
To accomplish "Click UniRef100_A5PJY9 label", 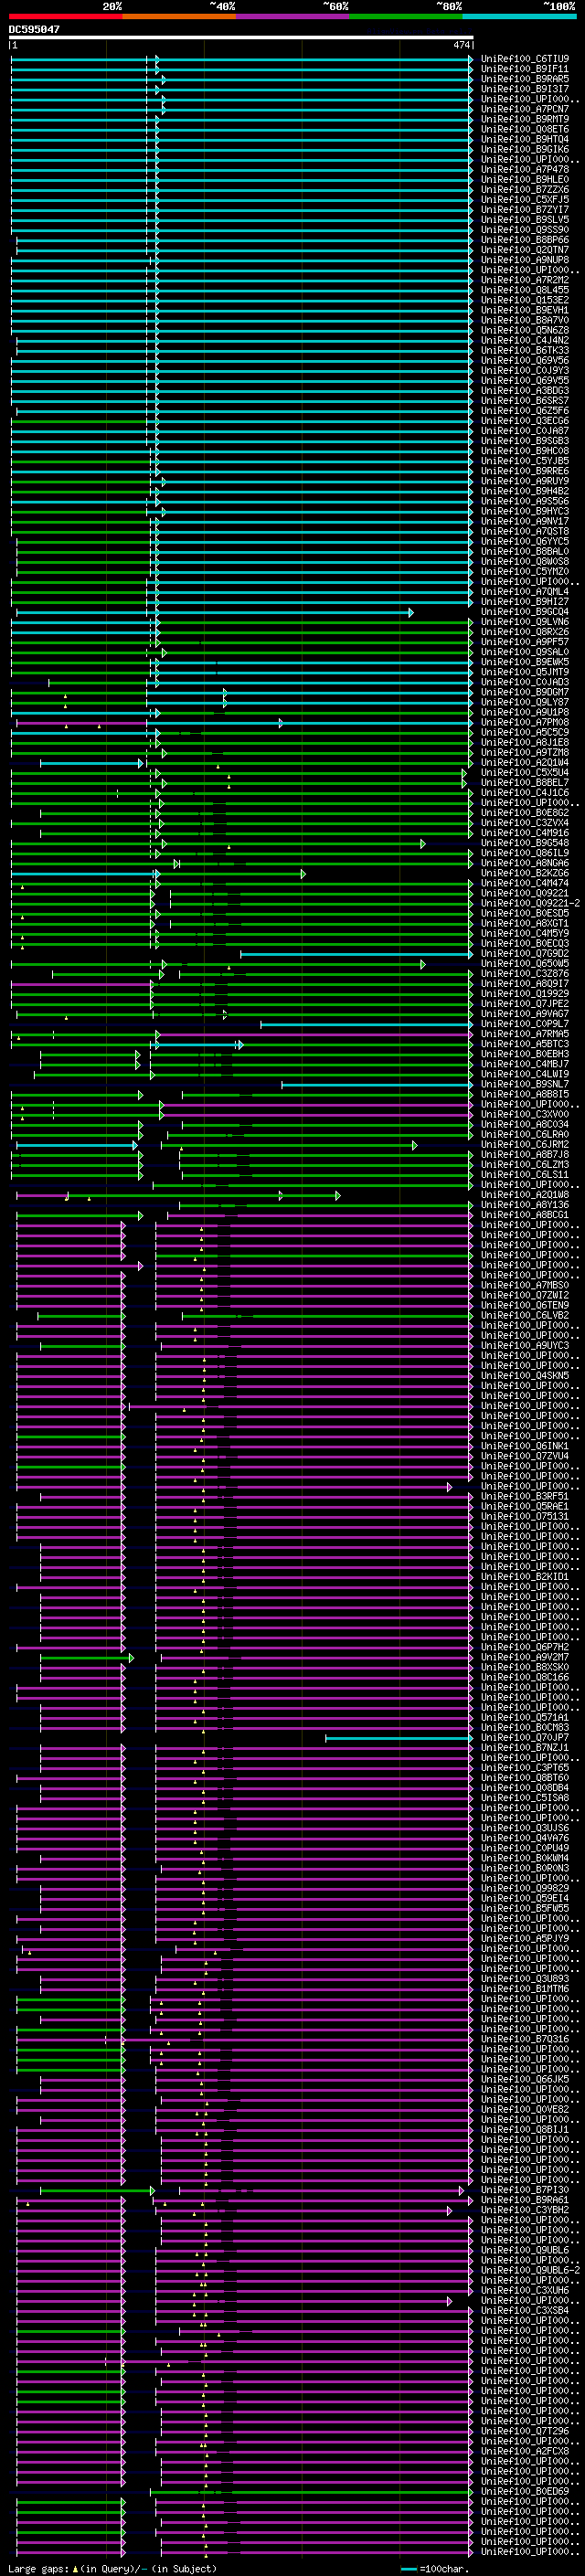I will pyautogui.click(x=525, y=1938).
